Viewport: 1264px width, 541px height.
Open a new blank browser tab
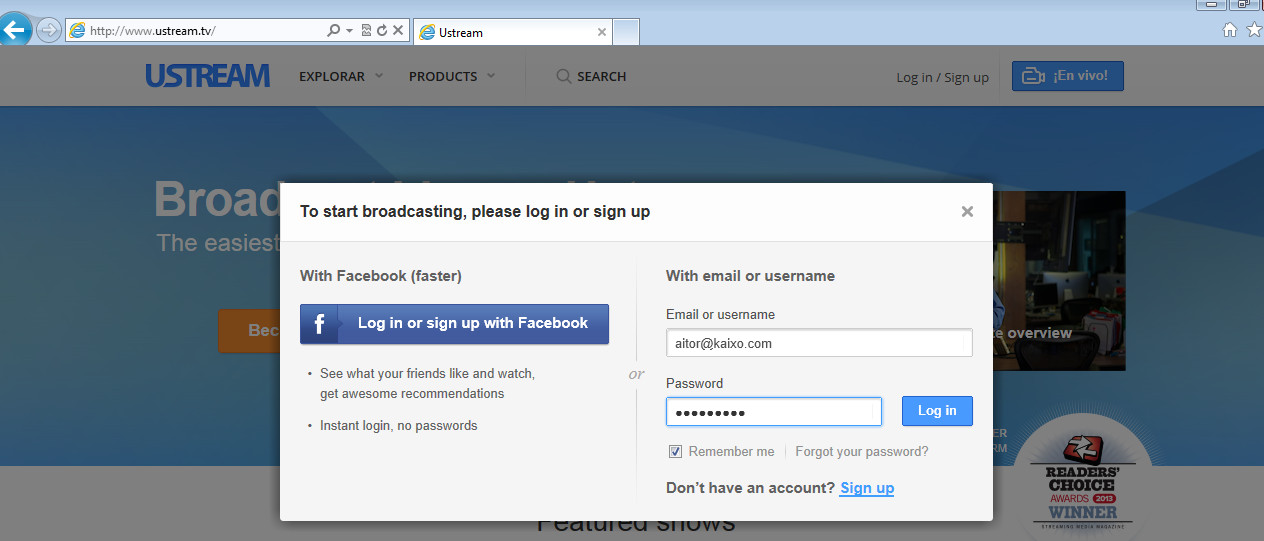pos(626,32)
